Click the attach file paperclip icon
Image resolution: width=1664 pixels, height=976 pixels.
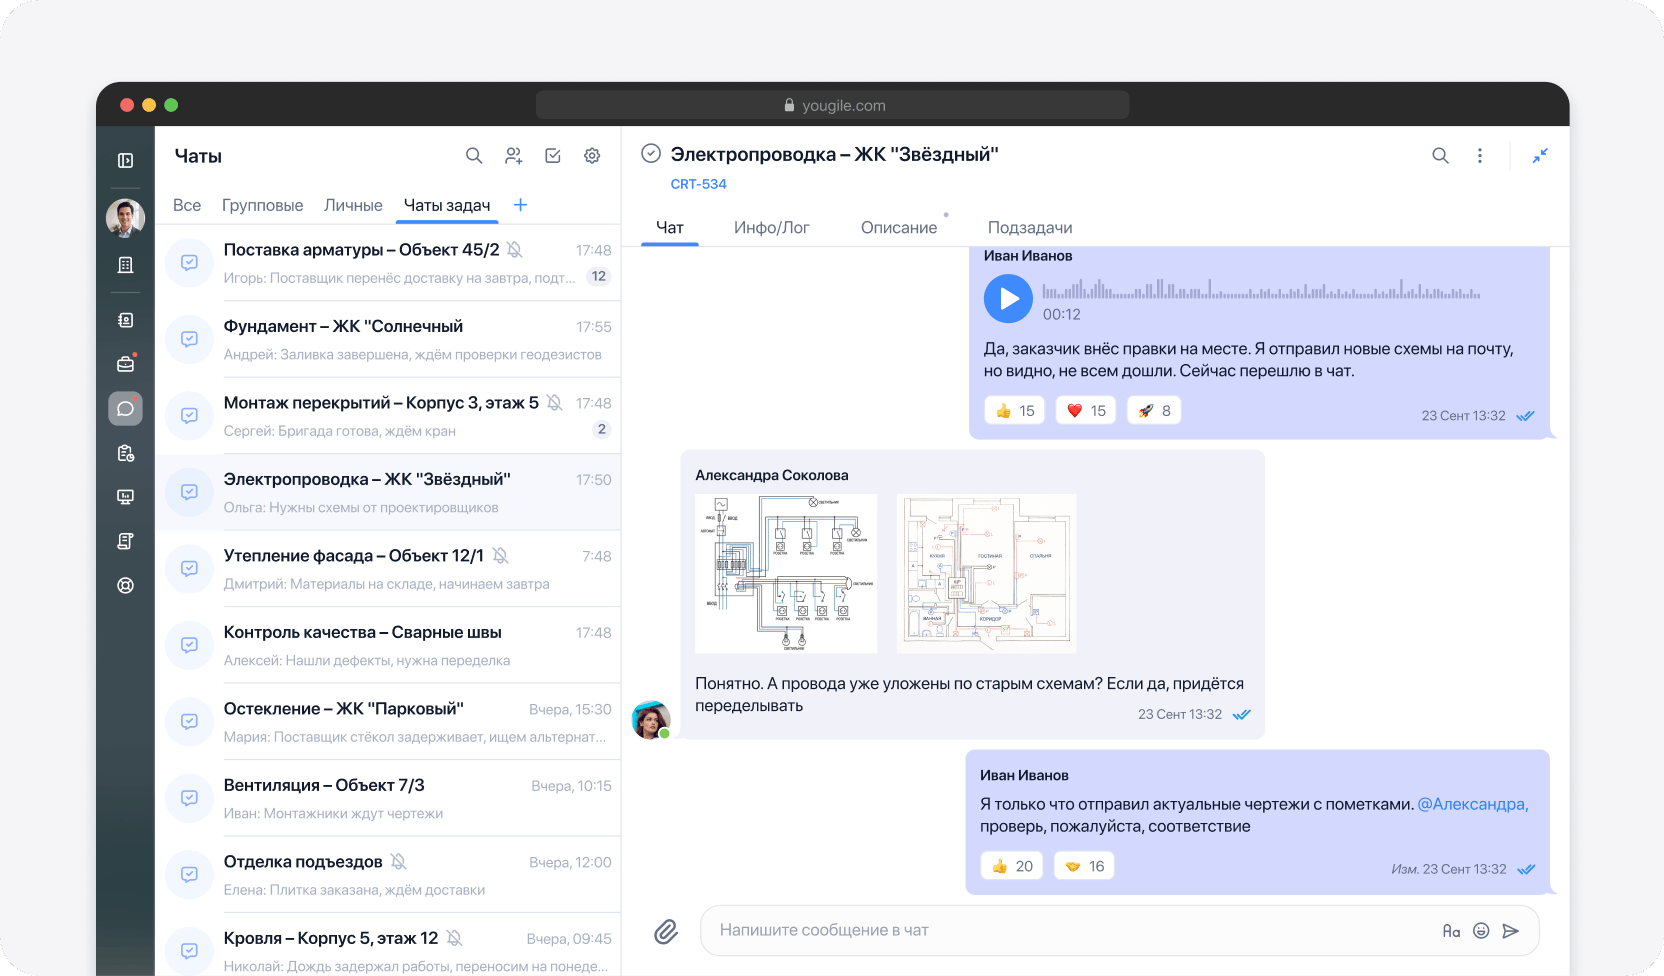(x=666, y=932)
